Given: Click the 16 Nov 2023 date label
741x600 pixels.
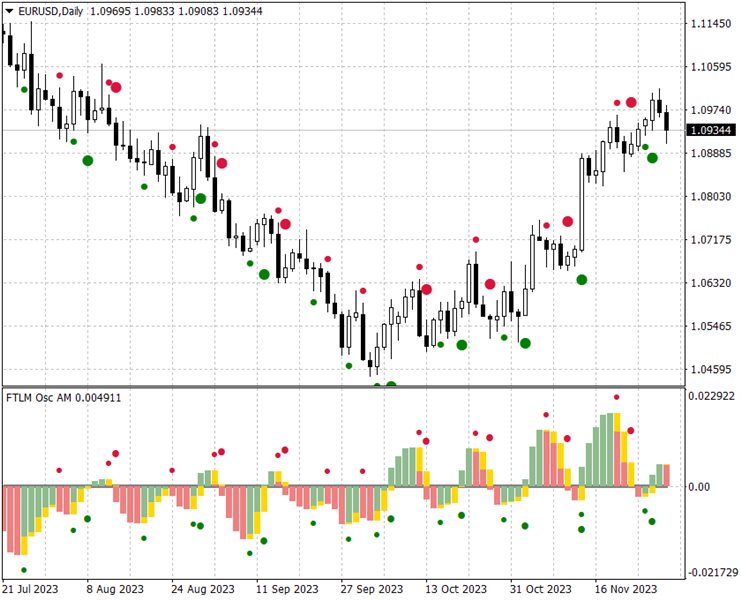Looking at the screenshot, I should click(626, 589).
